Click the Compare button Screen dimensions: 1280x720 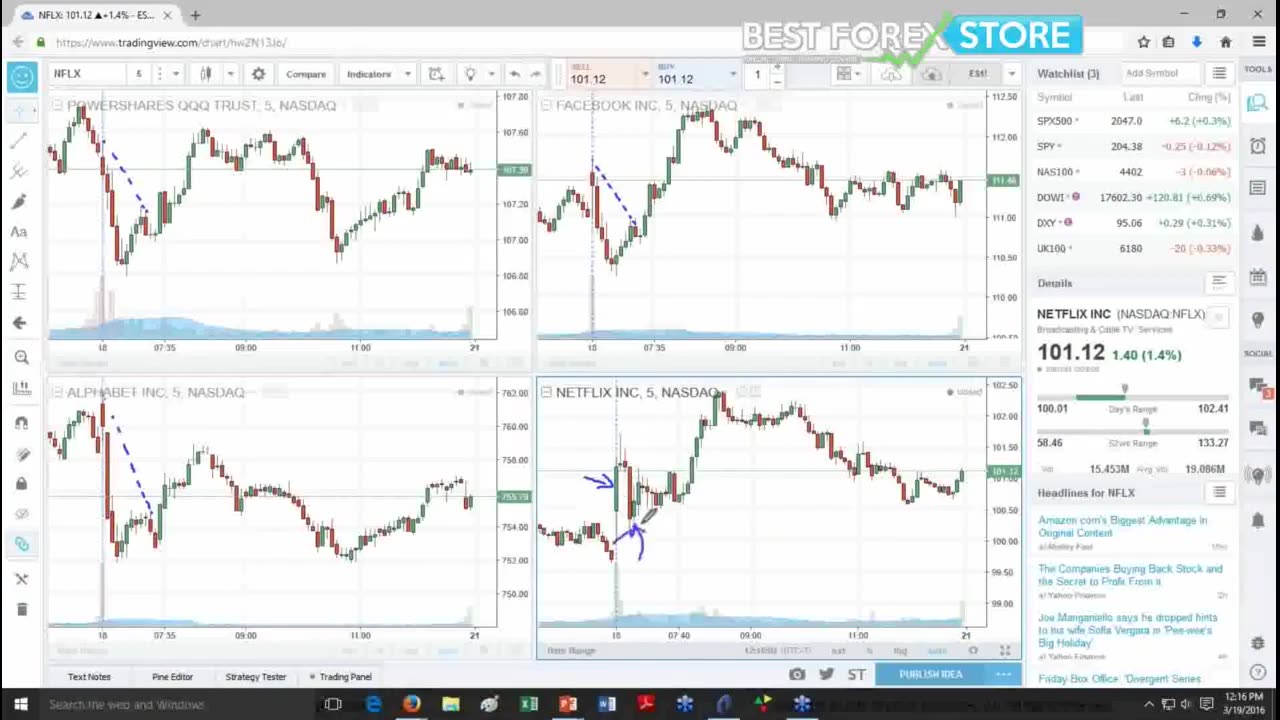[x=306, y=74]
